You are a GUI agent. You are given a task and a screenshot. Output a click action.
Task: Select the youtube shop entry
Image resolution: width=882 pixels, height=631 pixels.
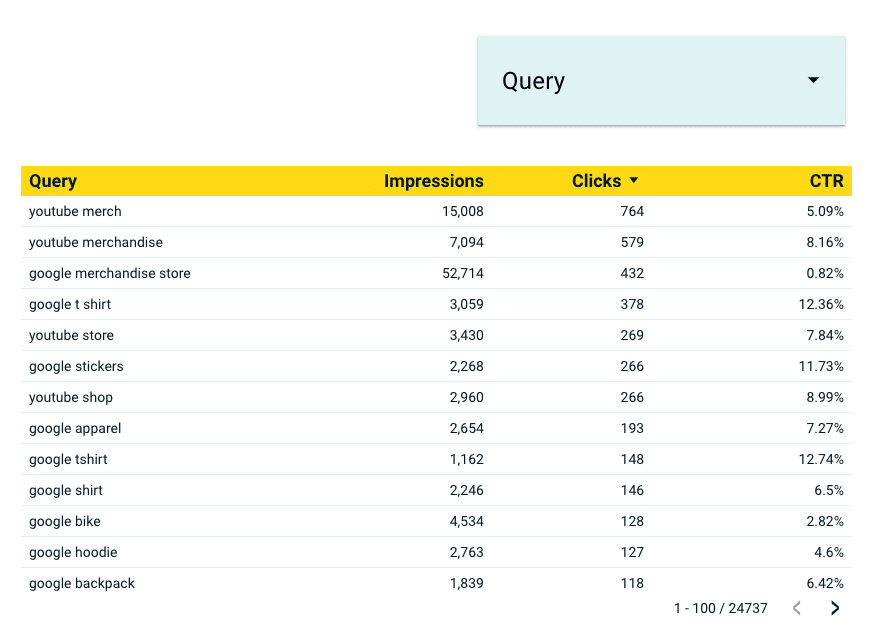(x=71, y=397)
